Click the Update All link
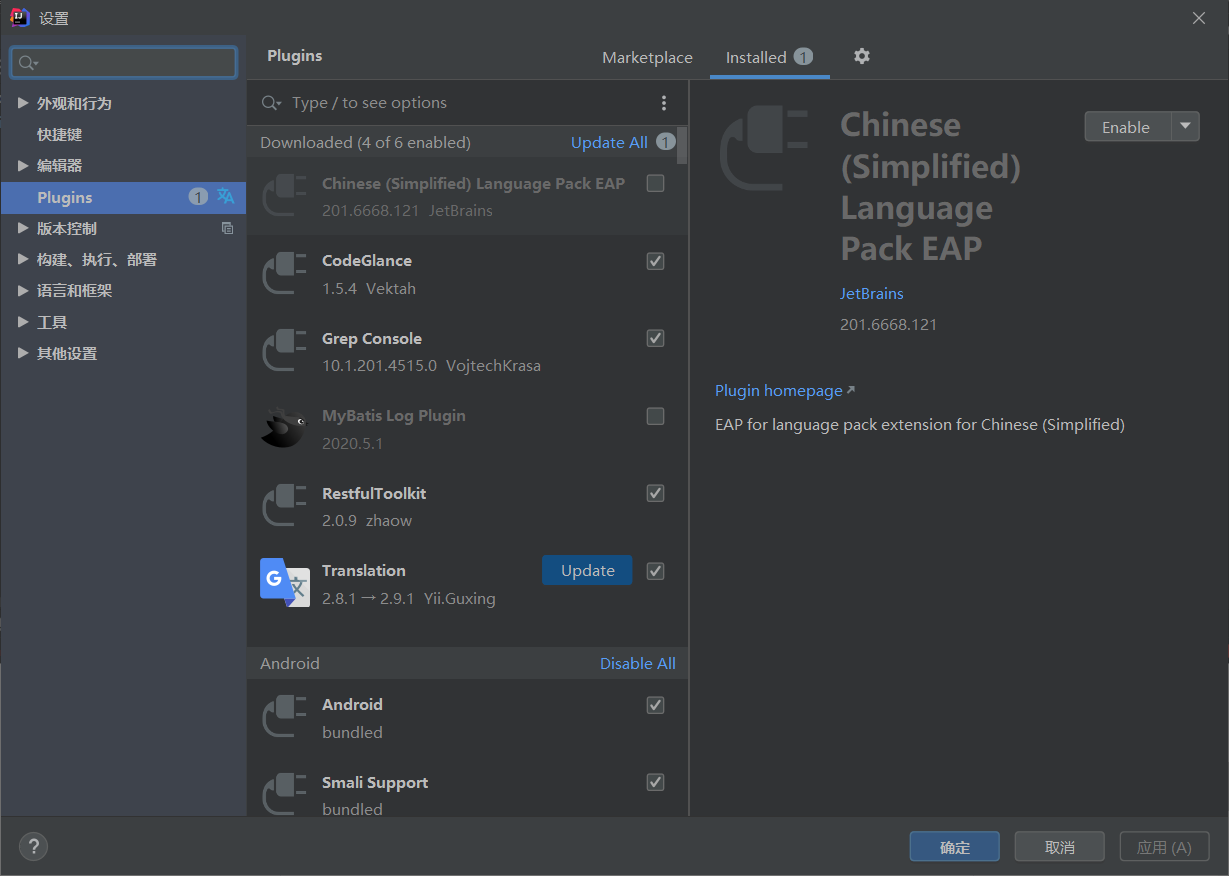The image size is (1229, 876). [609, 142]
